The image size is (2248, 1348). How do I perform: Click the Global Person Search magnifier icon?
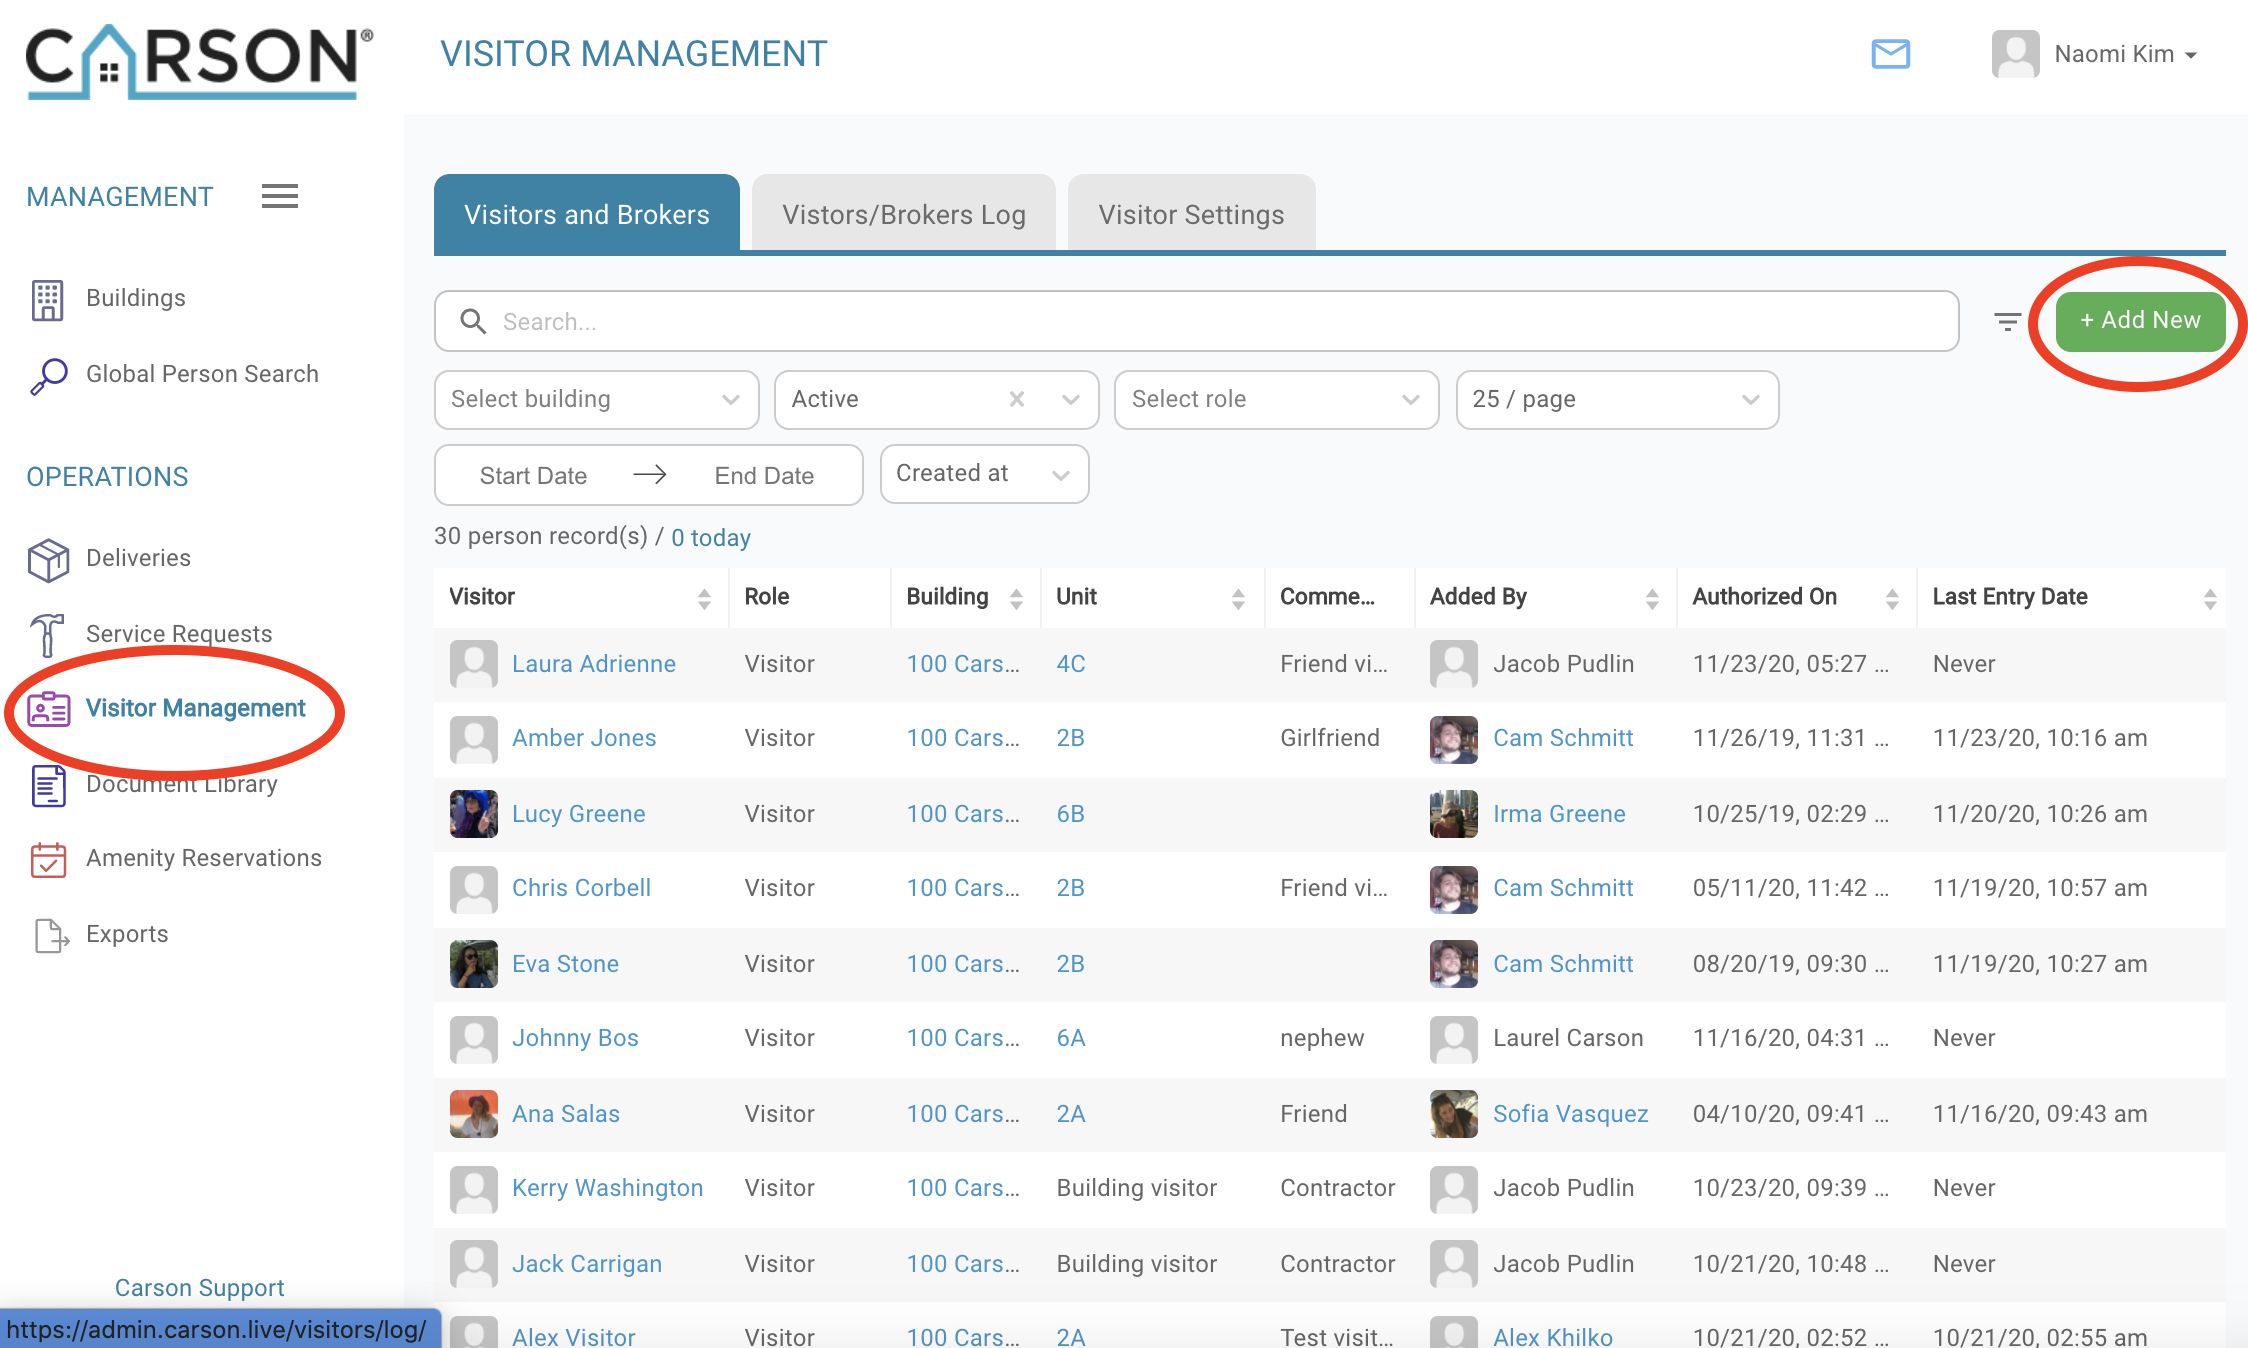(x=48, y=376)
